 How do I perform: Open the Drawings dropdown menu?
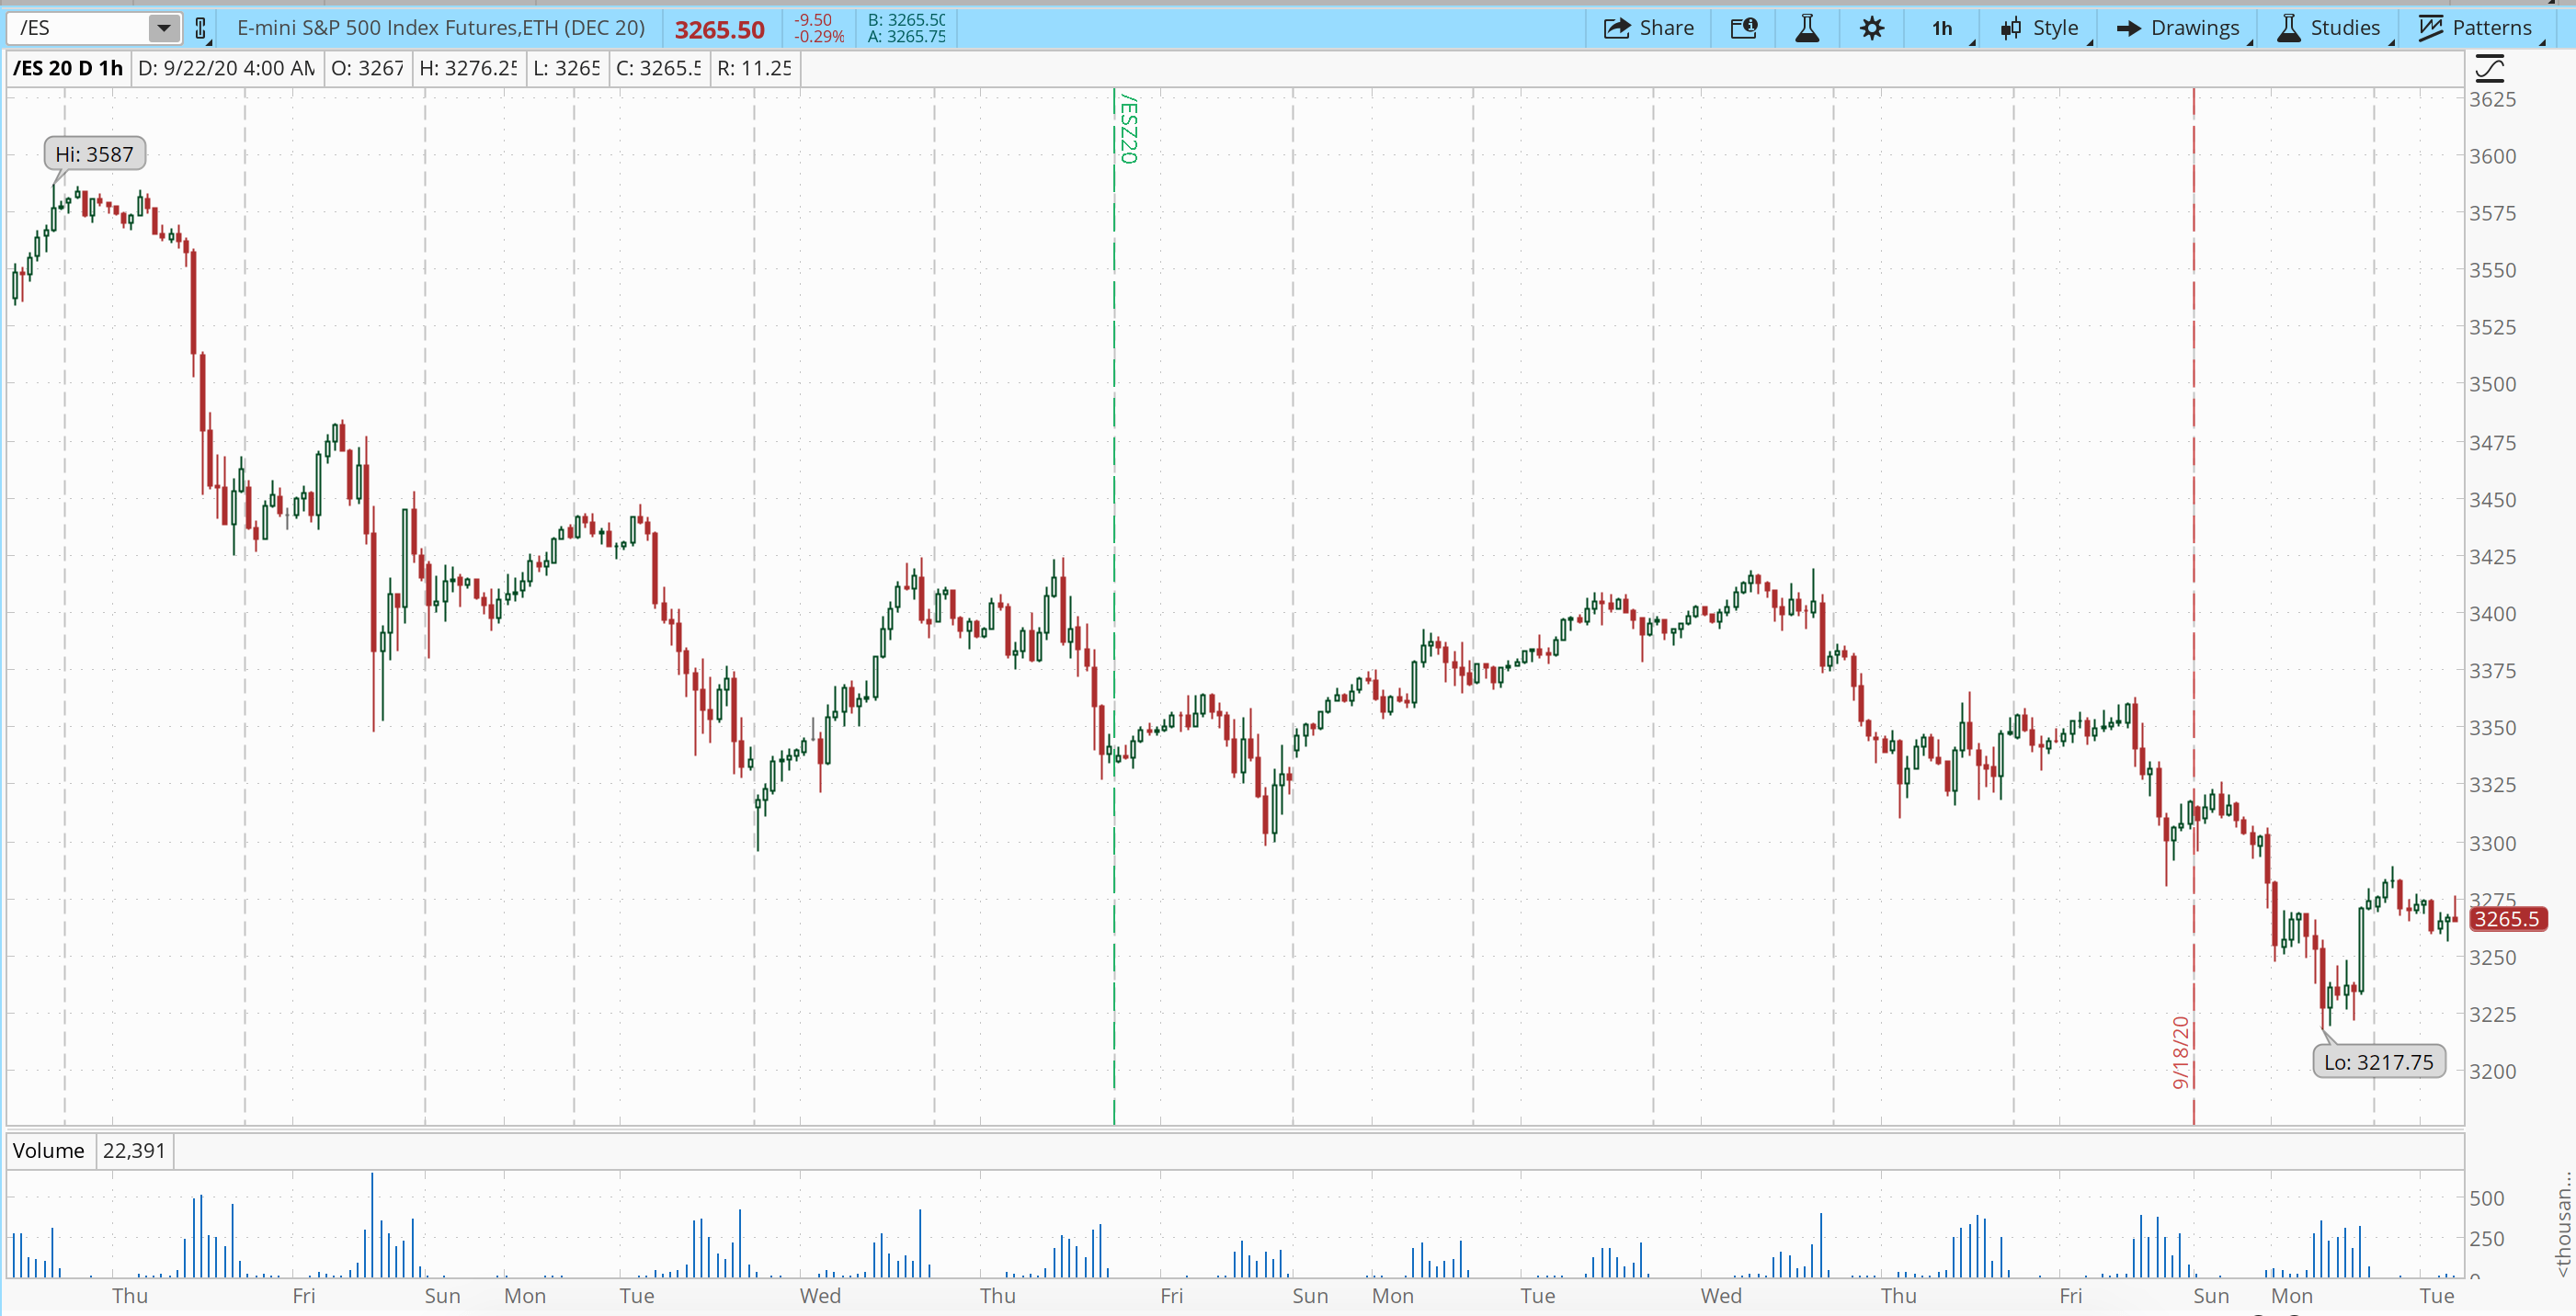click(2179, 28)
